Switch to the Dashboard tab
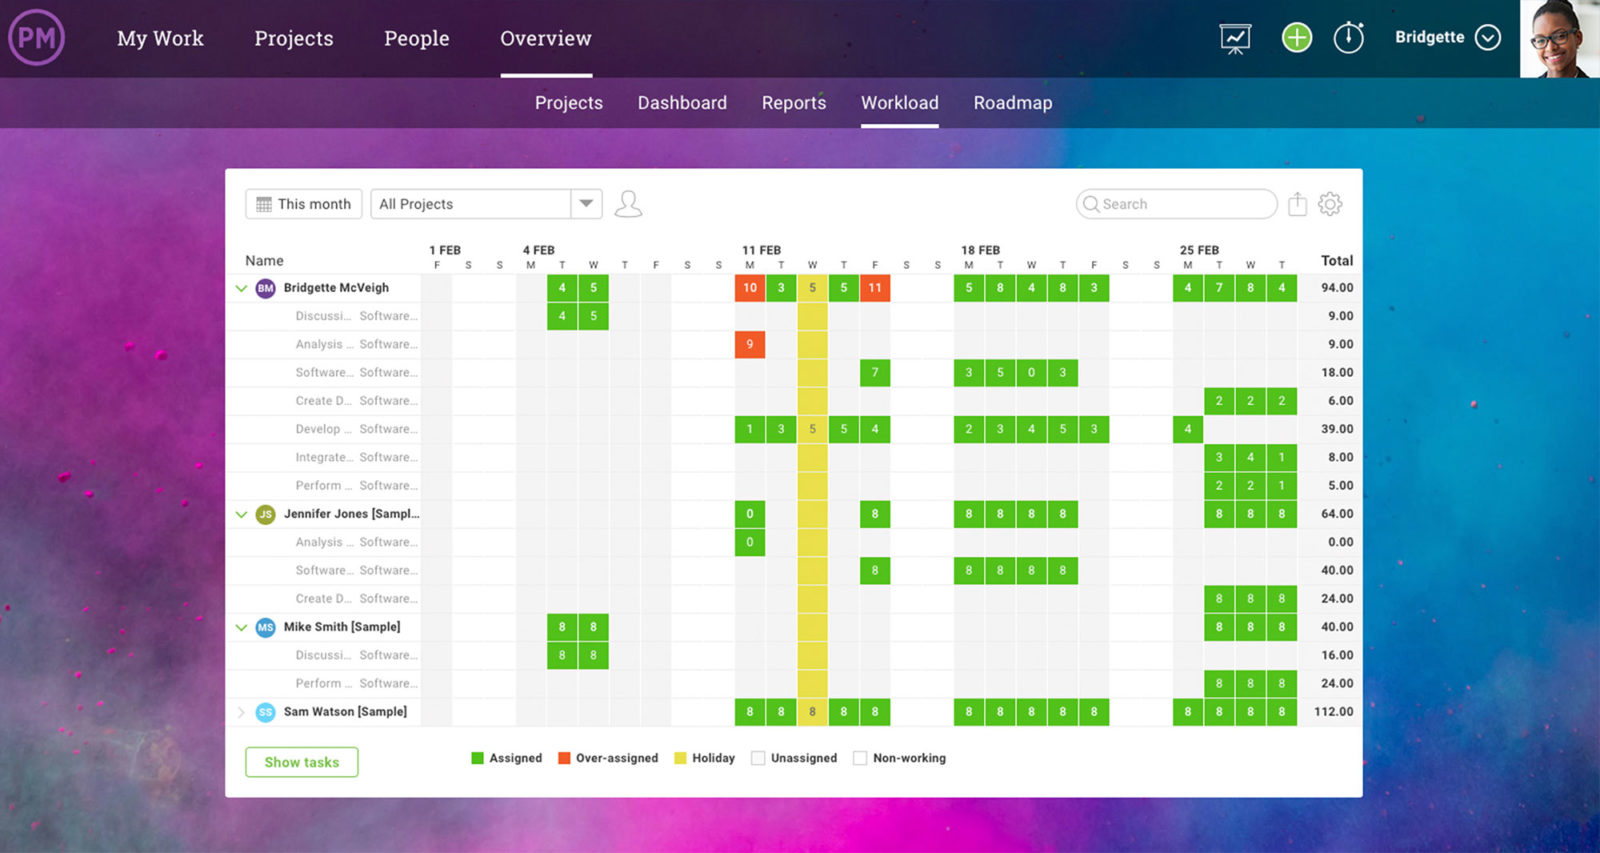Viewport: 1600px width, 853px height. click(682, 103)
